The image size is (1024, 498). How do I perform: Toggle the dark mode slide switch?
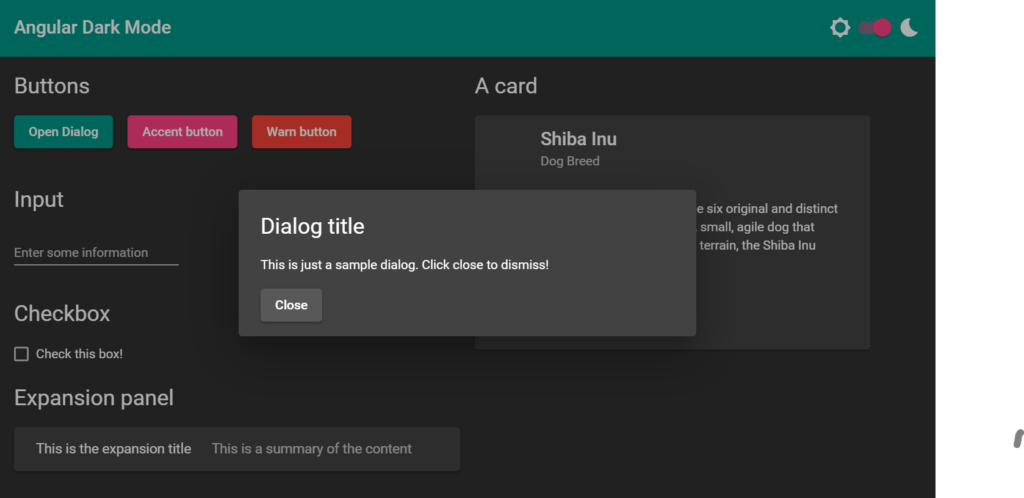tap(875, 28)
